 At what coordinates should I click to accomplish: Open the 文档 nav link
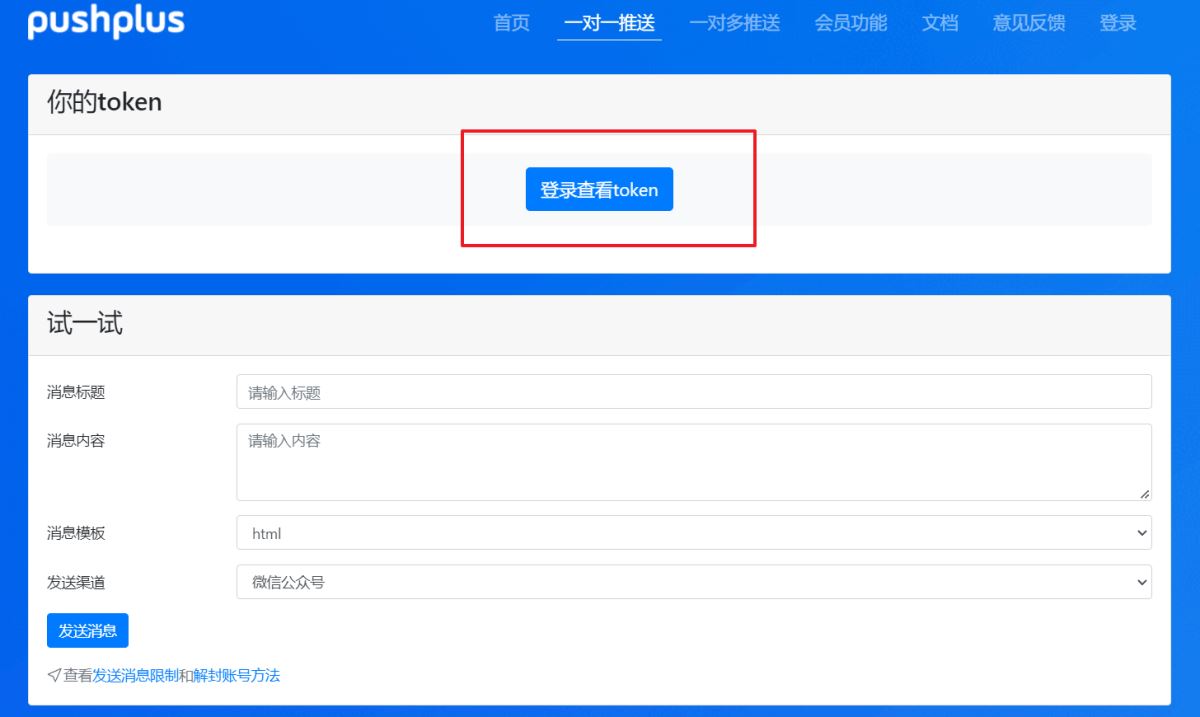pyautogui.click(x=940, y=23)
